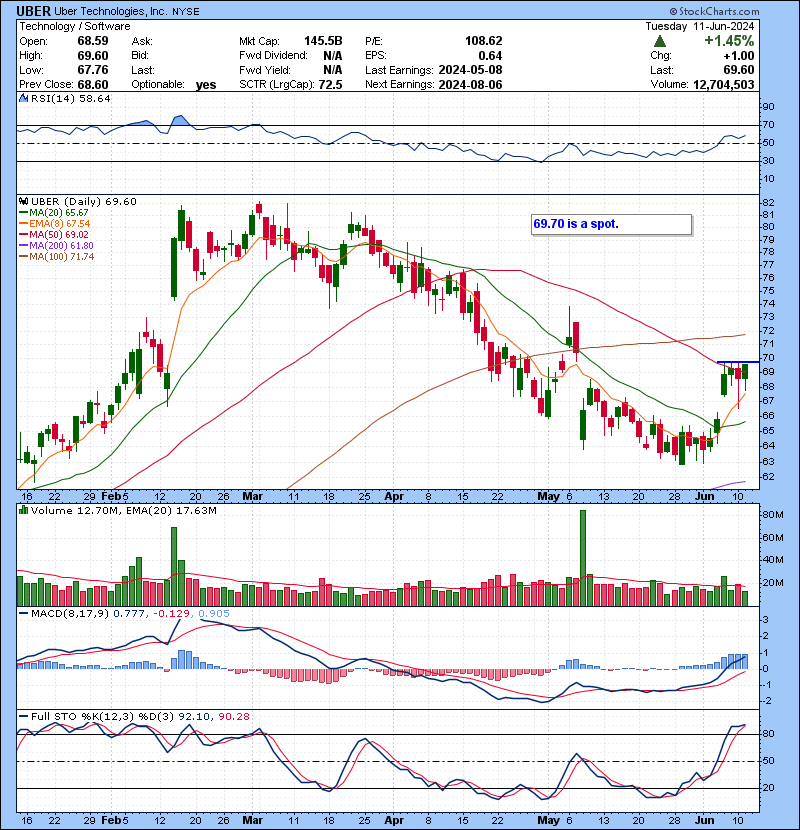The height and width of the screenshot is (830, 800).
Task: Click the StockCharts.com watermark text
Action: [714, 11]
